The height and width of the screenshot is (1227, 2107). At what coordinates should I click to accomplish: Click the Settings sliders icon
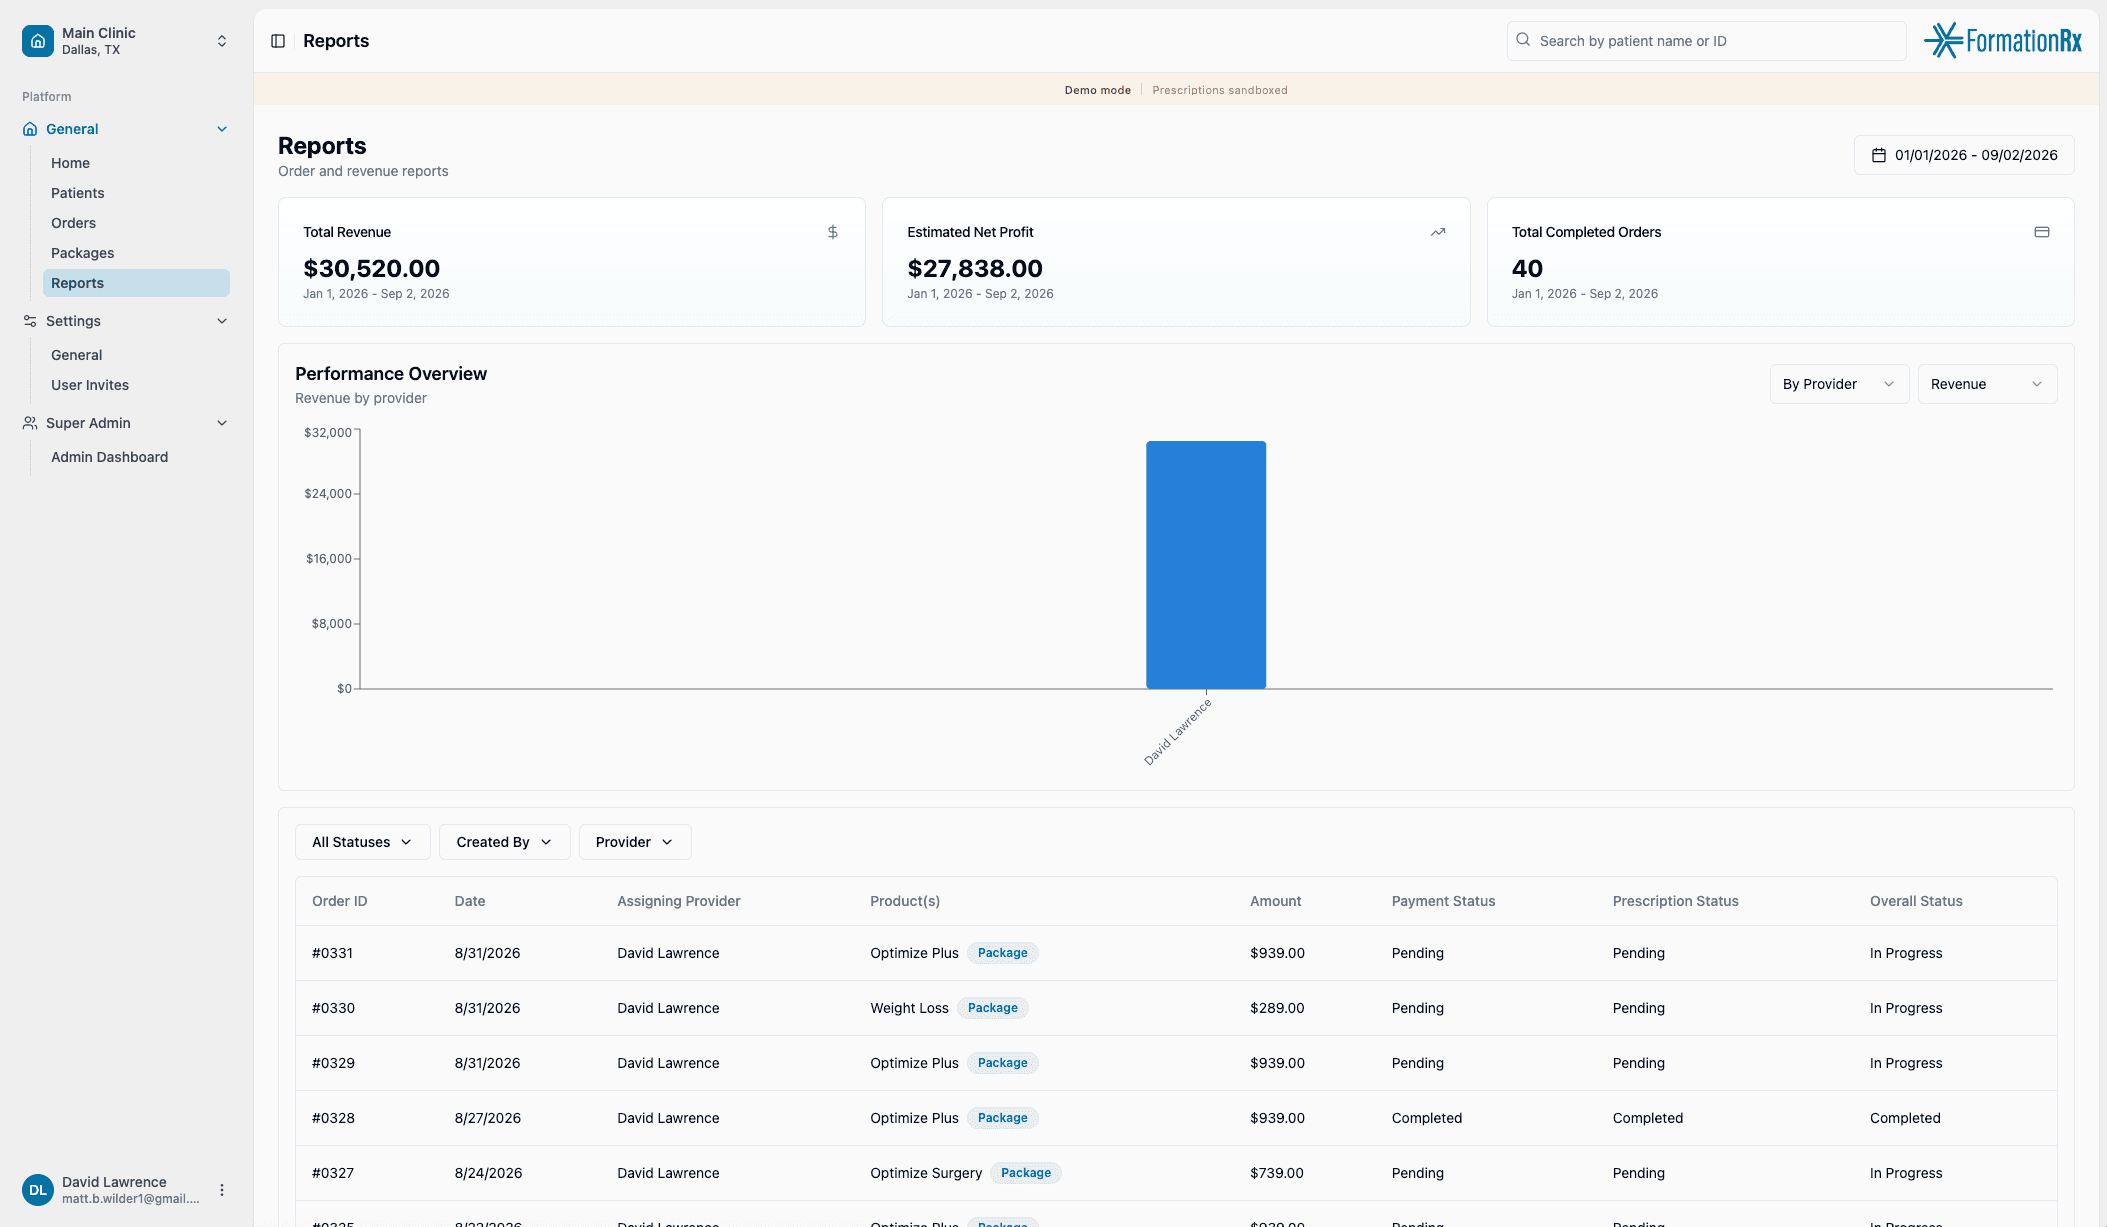30,321
